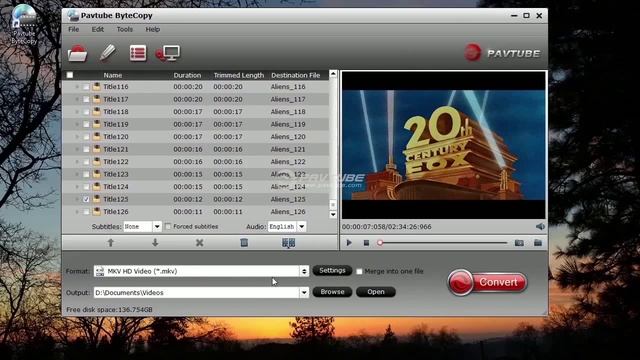Screen dimensions: 640x360
Task: Click the record-screen monitor icon
Action: click(x=168, y=53)
